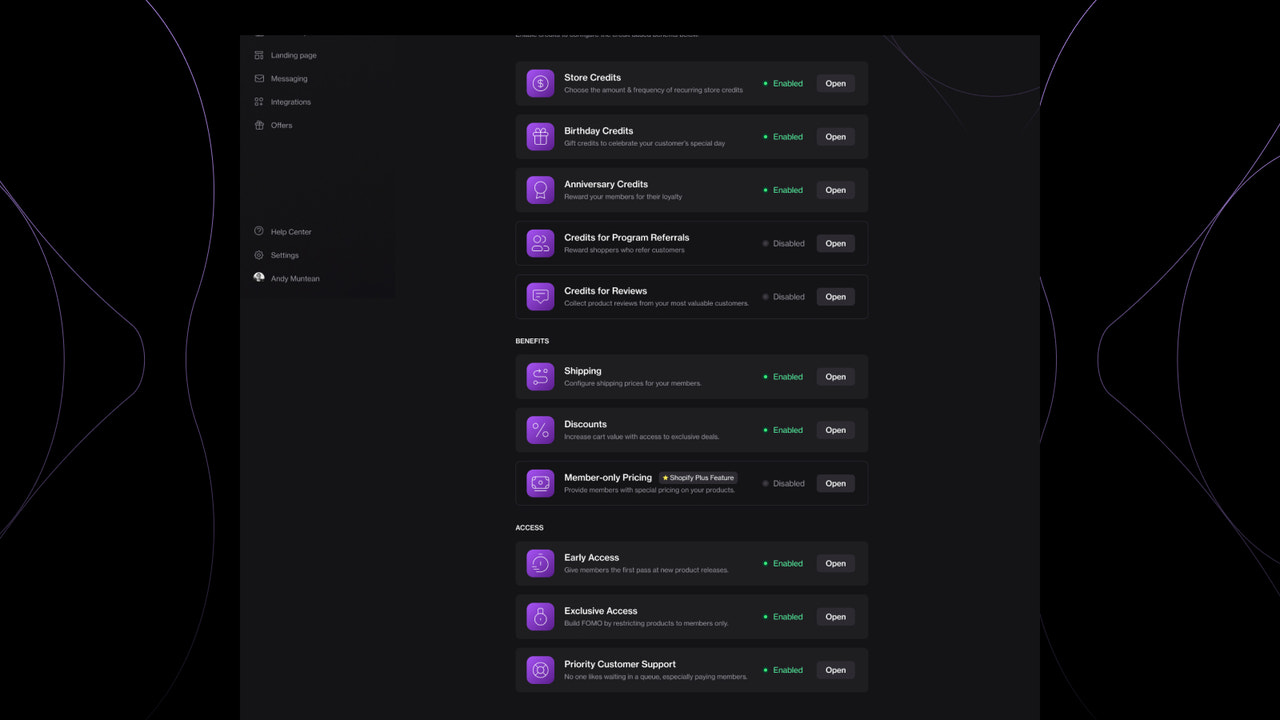Click the Shopify Plus Feature badge

697,477
